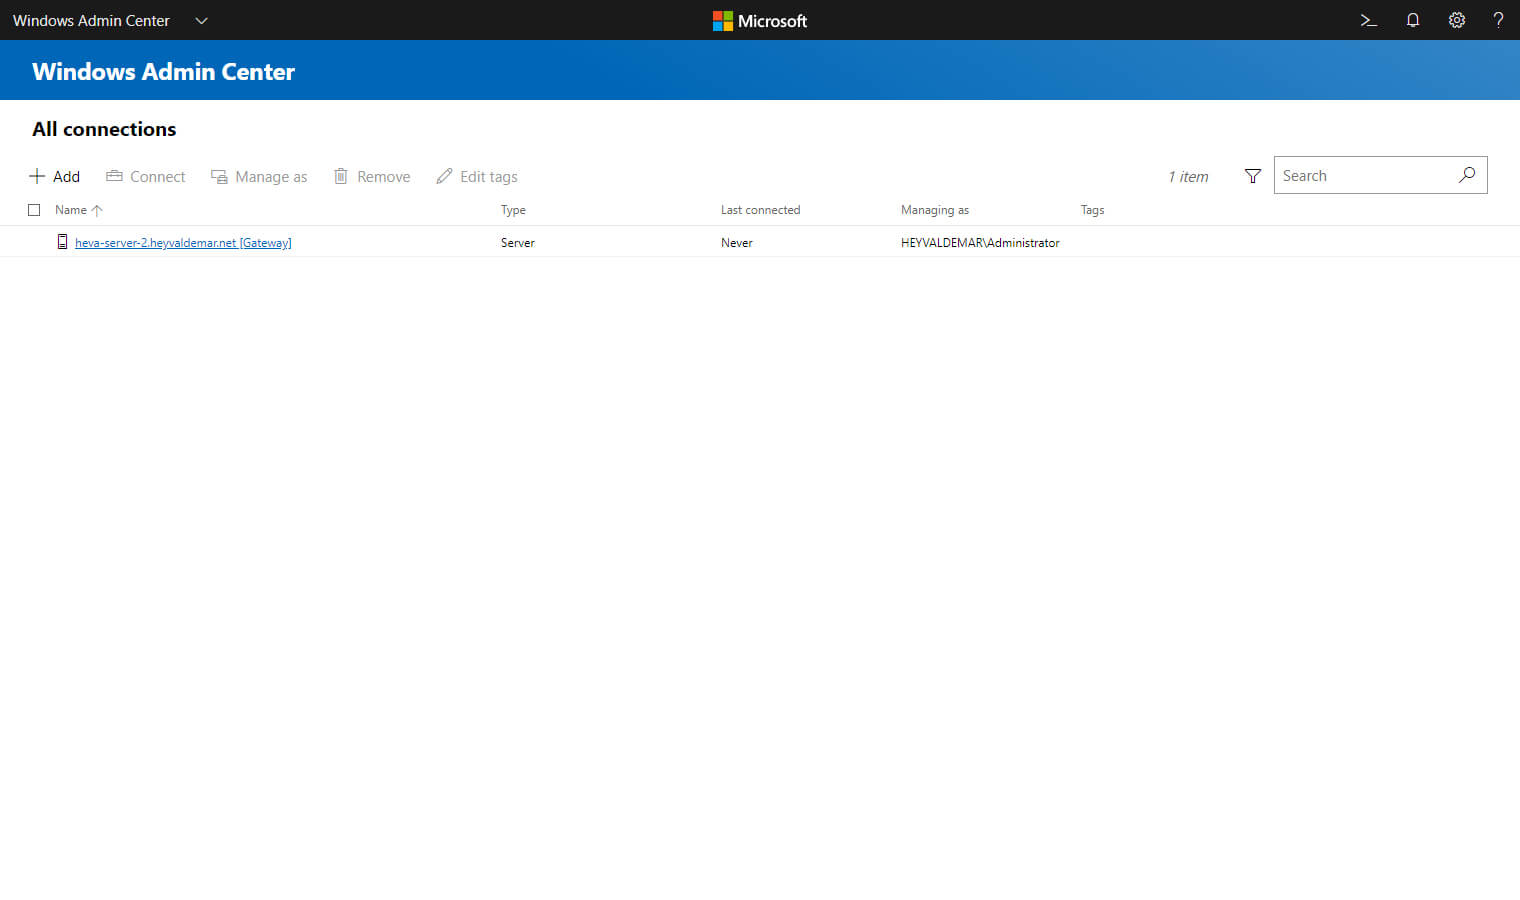This screenshot has width=1520, height=900.
Task: Click the Manage as button
Action: pos(259,176)
